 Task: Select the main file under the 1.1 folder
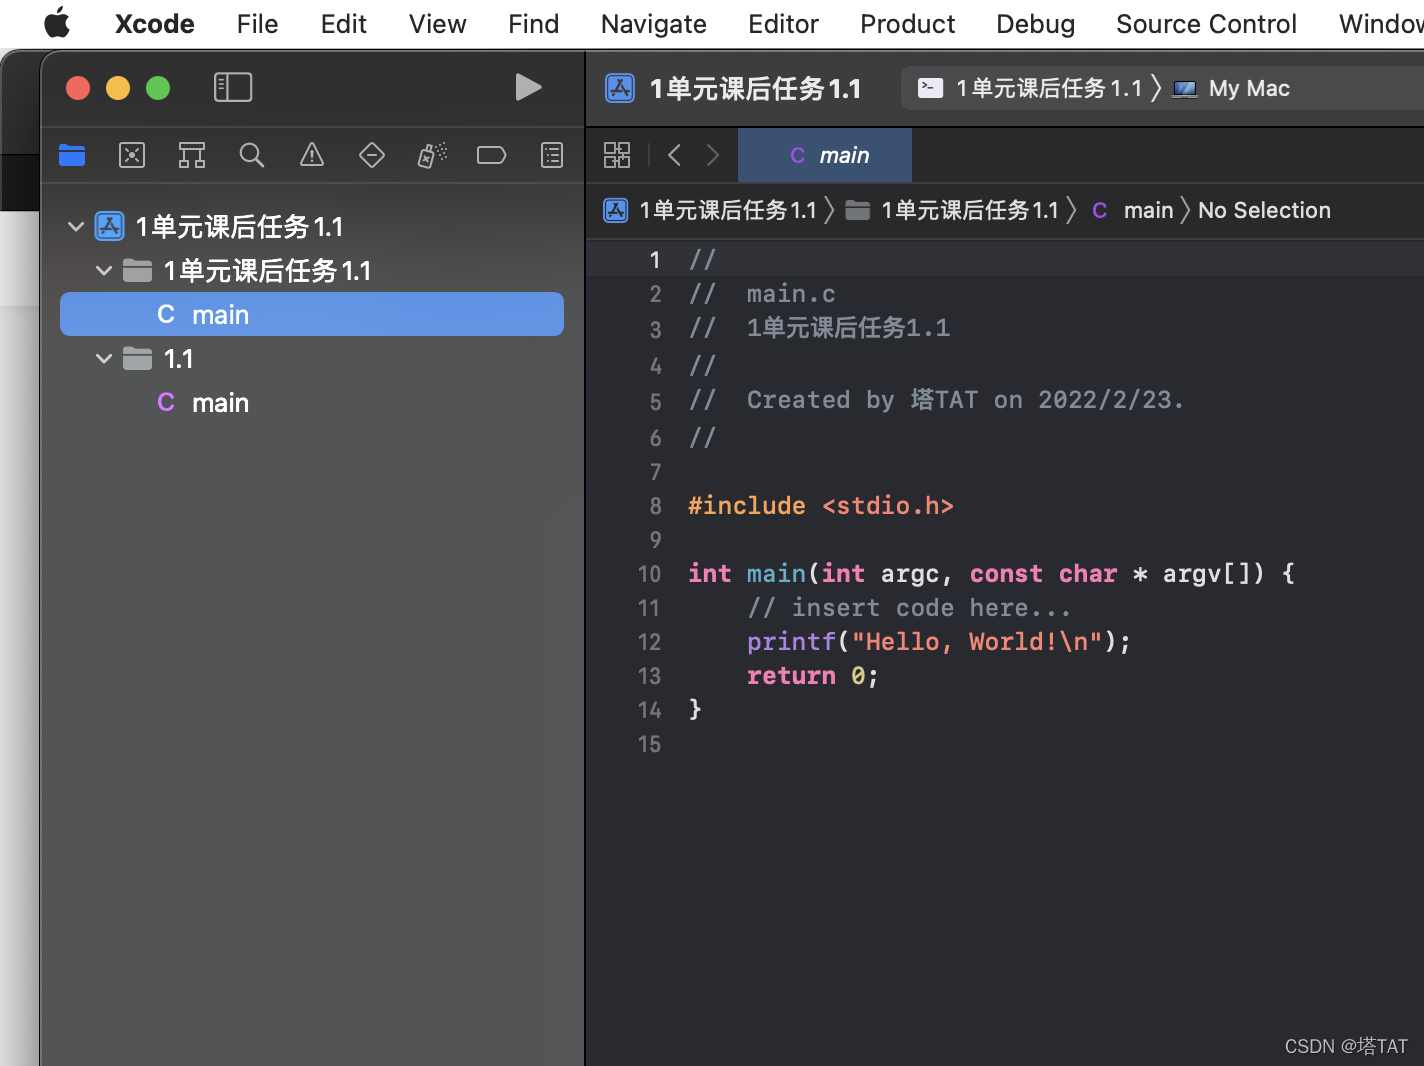click(219, 402)
